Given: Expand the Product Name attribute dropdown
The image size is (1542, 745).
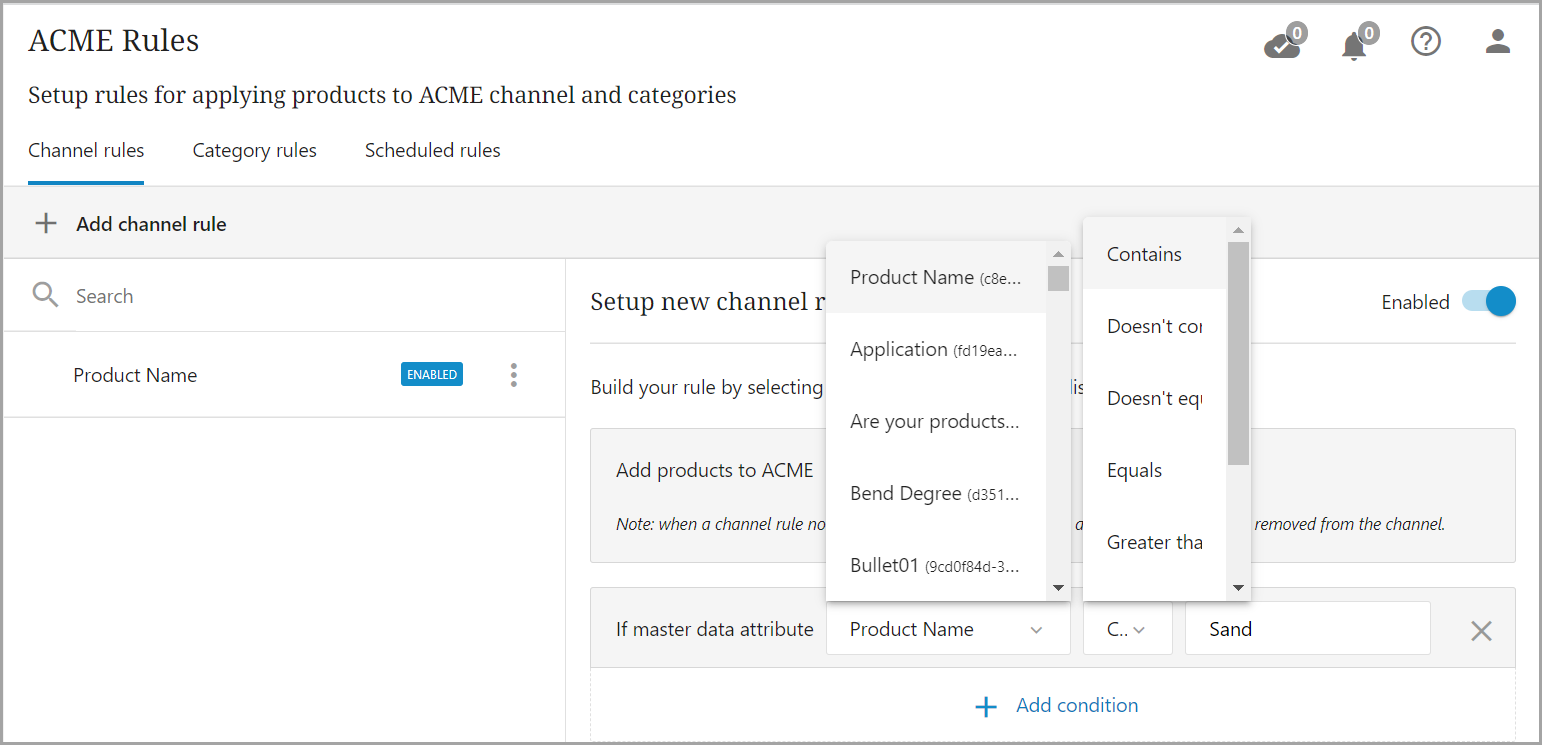Looking at the screenshot, I should click(x=947, y=629).
